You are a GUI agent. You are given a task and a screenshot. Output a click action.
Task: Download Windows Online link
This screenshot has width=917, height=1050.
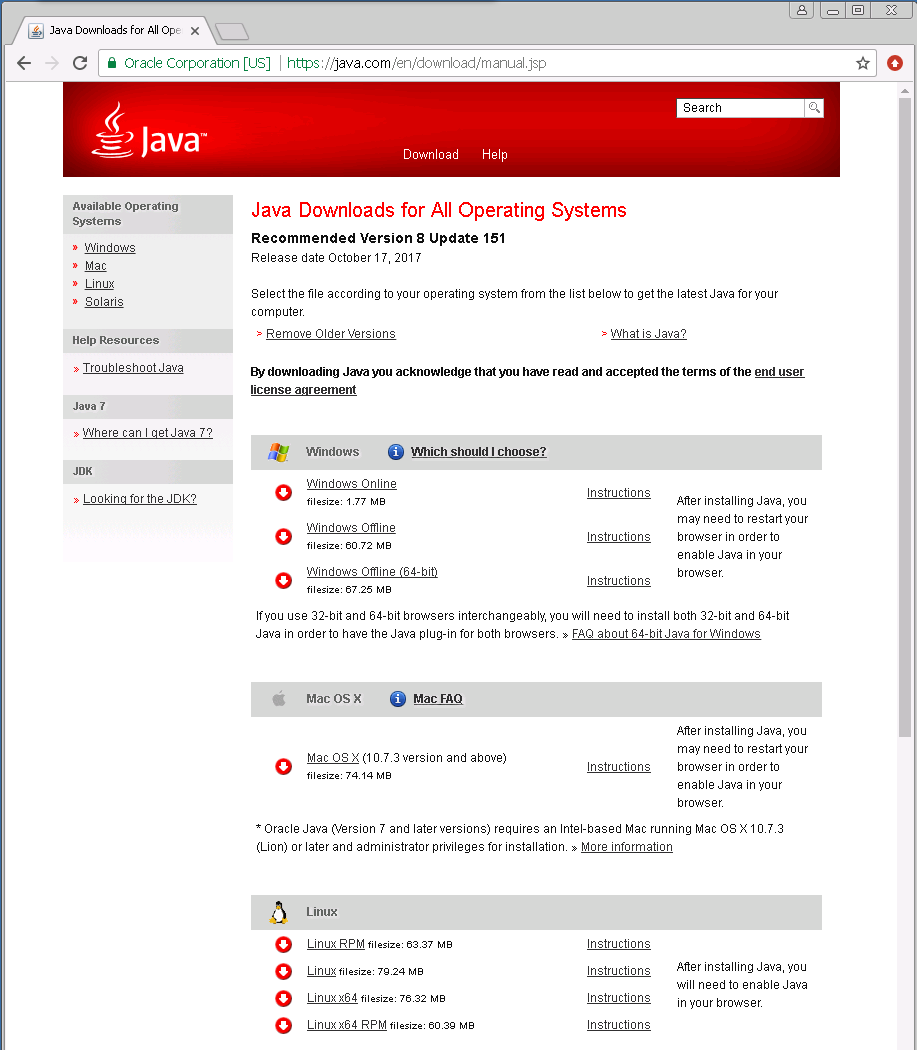coord(351,483)
